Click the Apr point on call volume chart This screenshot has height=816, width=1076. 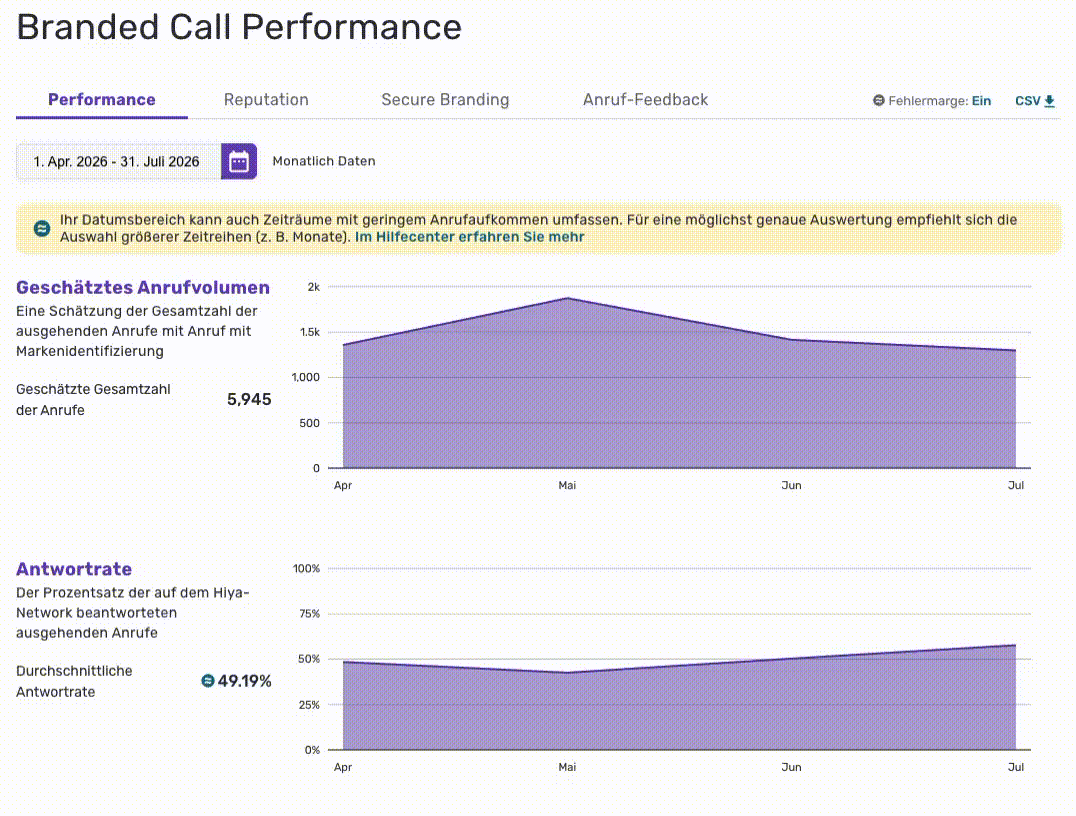[x=343, y=345]
